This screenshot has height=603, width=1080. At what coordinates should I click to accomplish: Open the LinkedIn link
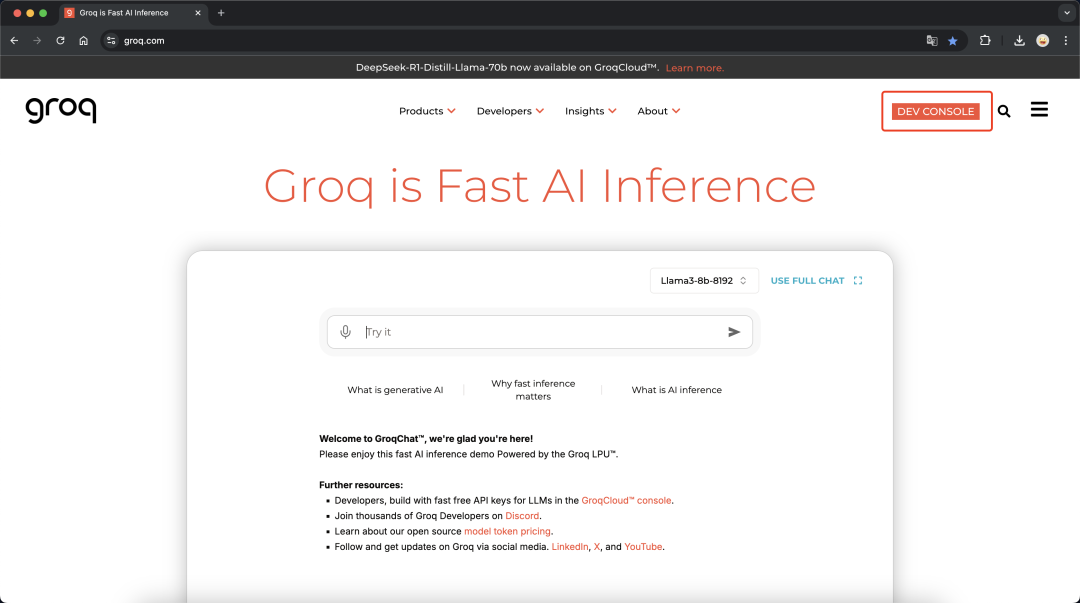point(570,546)
